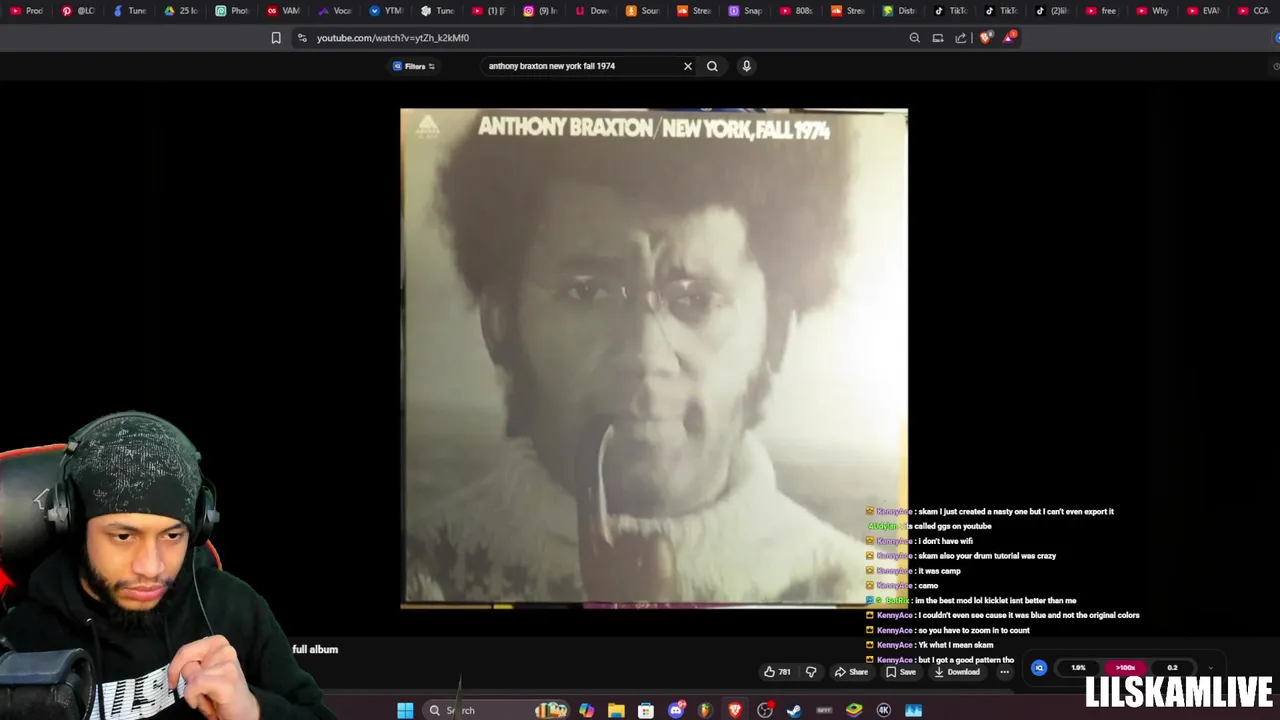Open Copilot from the taskbar
1280x720 pixels.
(586, 710)
